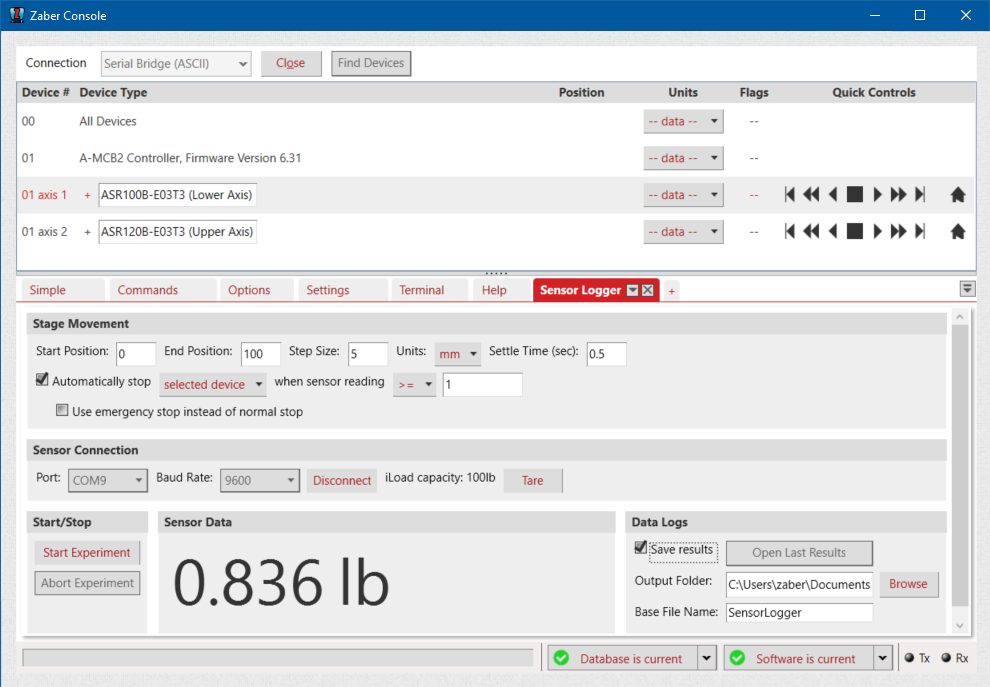This screenshot has height=687, width=990.
Task: Toggle the Automatically stop checkbox
Action: pos(42,379)
